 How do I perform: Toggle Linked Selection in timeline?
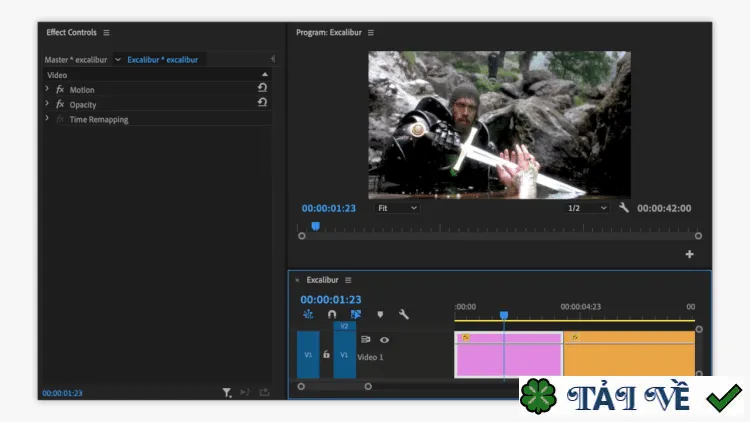tap(356, 314)
